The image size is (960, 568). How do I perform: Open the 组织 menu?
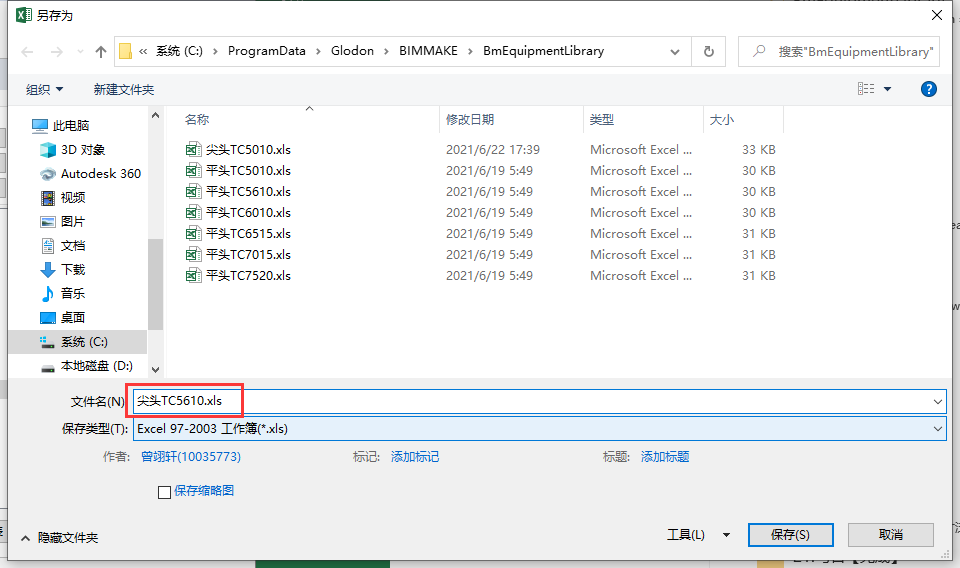pyautogui.click(x=44, y=89)
